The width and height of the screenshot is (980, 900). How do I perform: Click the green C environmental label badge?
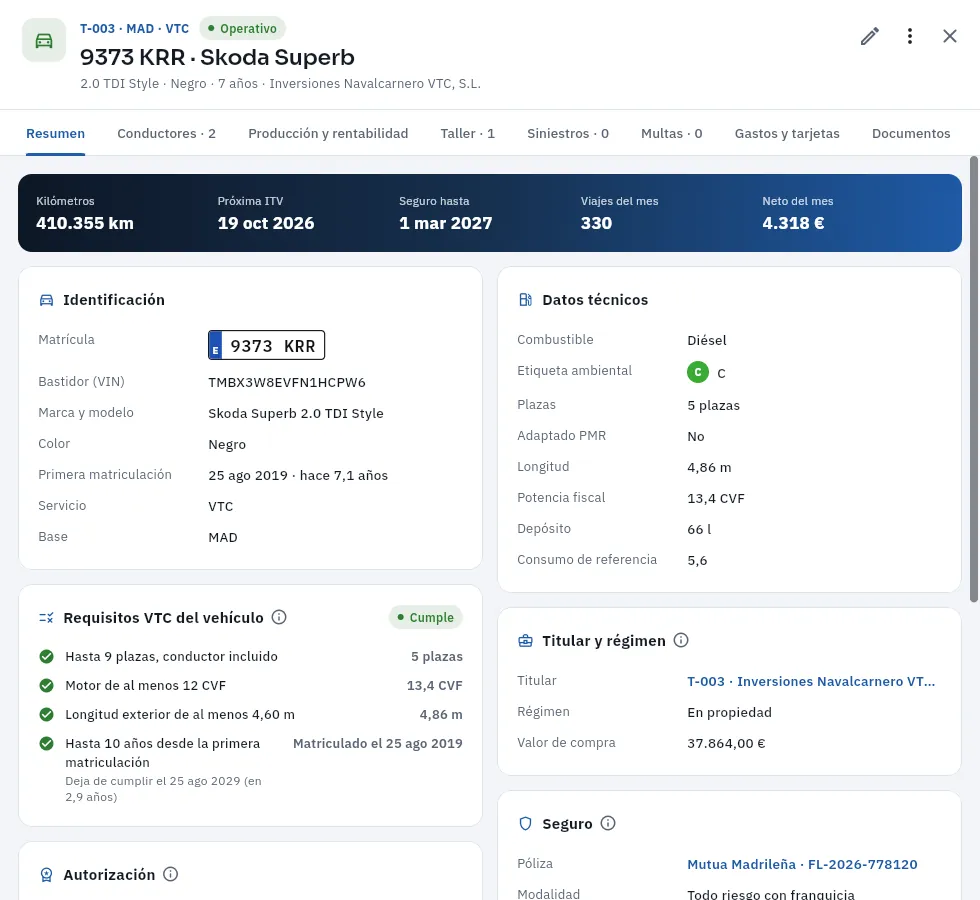[698, 372]
